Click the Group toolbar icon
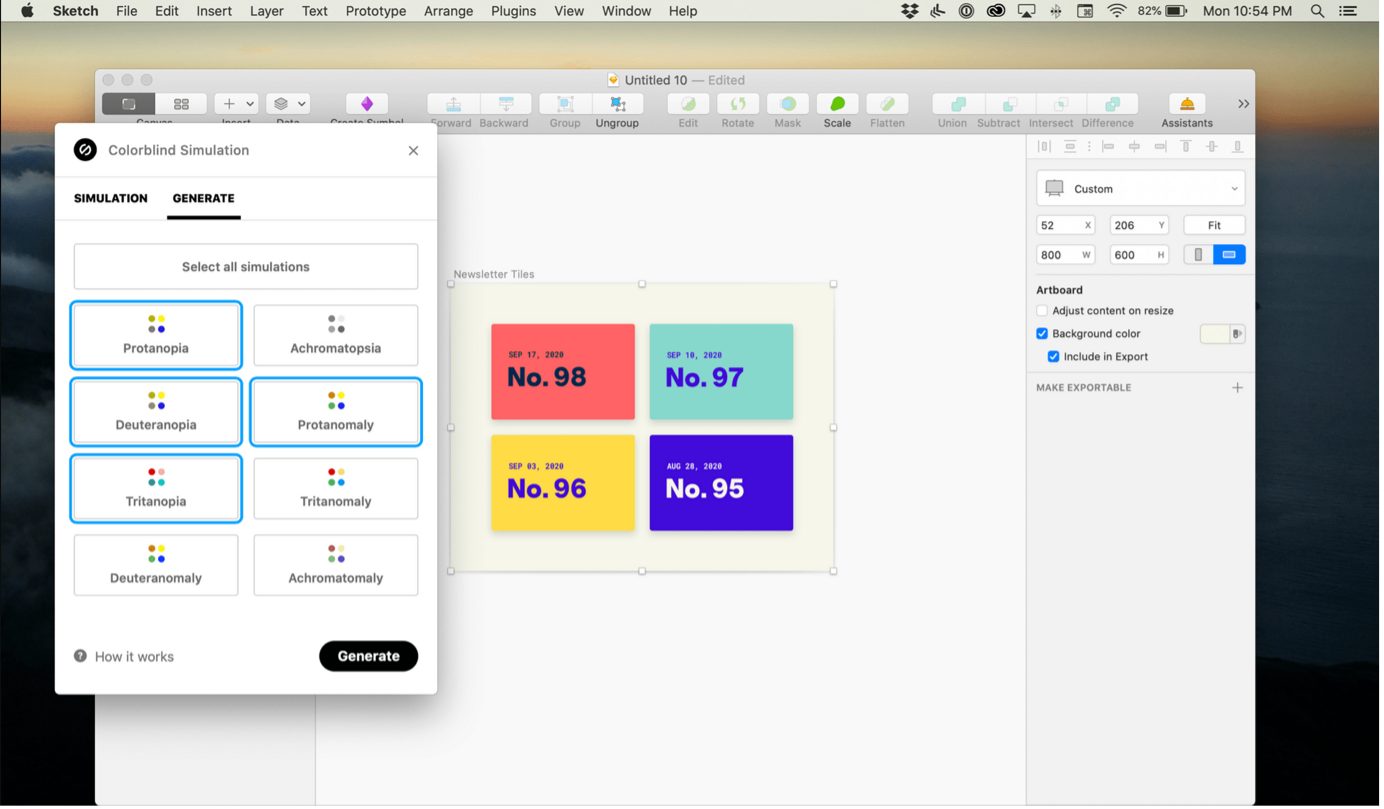Viewport: 1384px width, 809px height. [566, 104]
